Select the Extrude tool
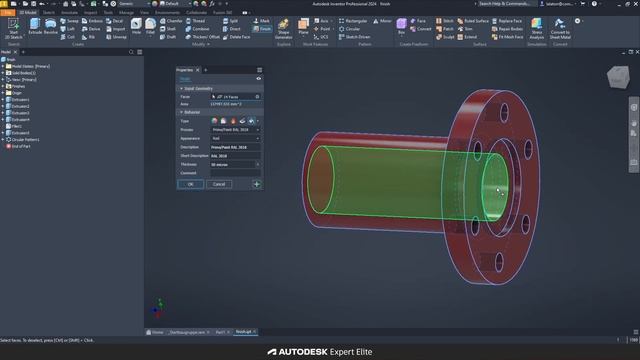The height and width of the screenshot is (360, 640). click(x=35, y=27)
